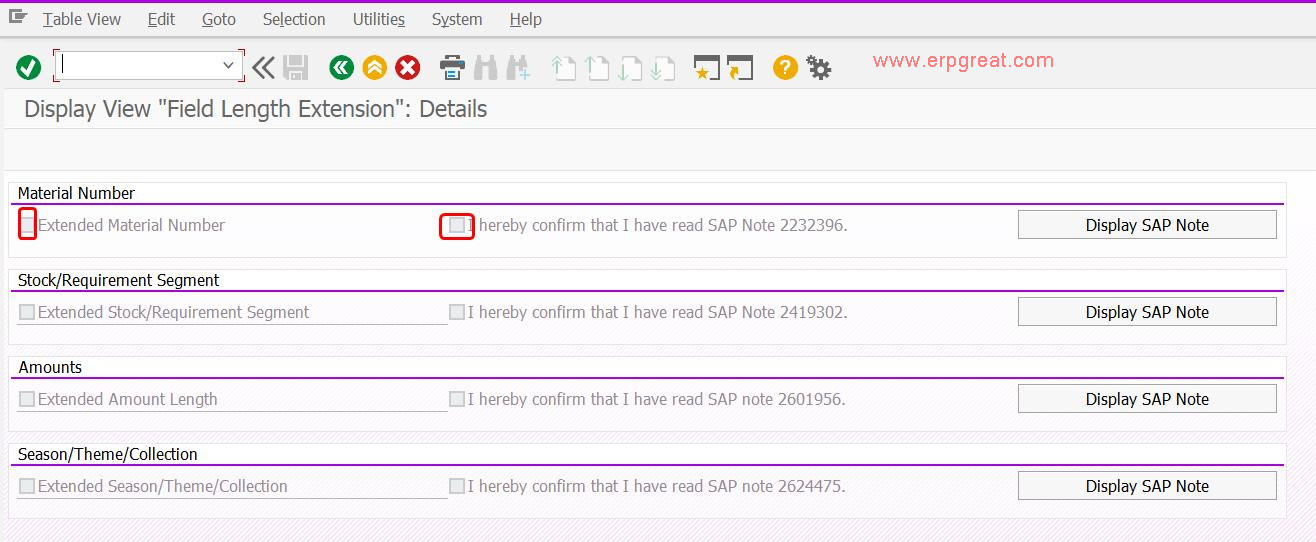Click the red Cancel X icon
Screen dimensions: 1316x542
[x=408, y=68]
